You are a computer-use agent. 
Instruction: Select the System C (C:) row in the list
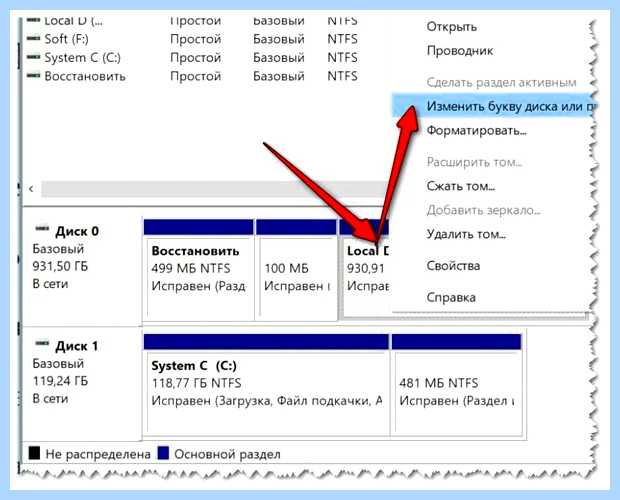(x=192, y=57)
